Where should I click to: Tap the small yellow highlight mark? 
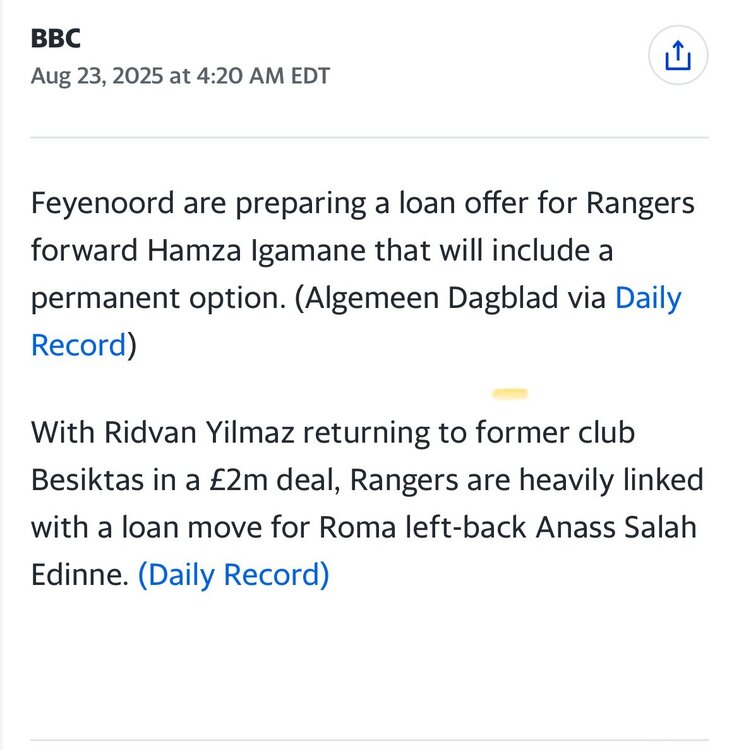click(x=509, y=392)
